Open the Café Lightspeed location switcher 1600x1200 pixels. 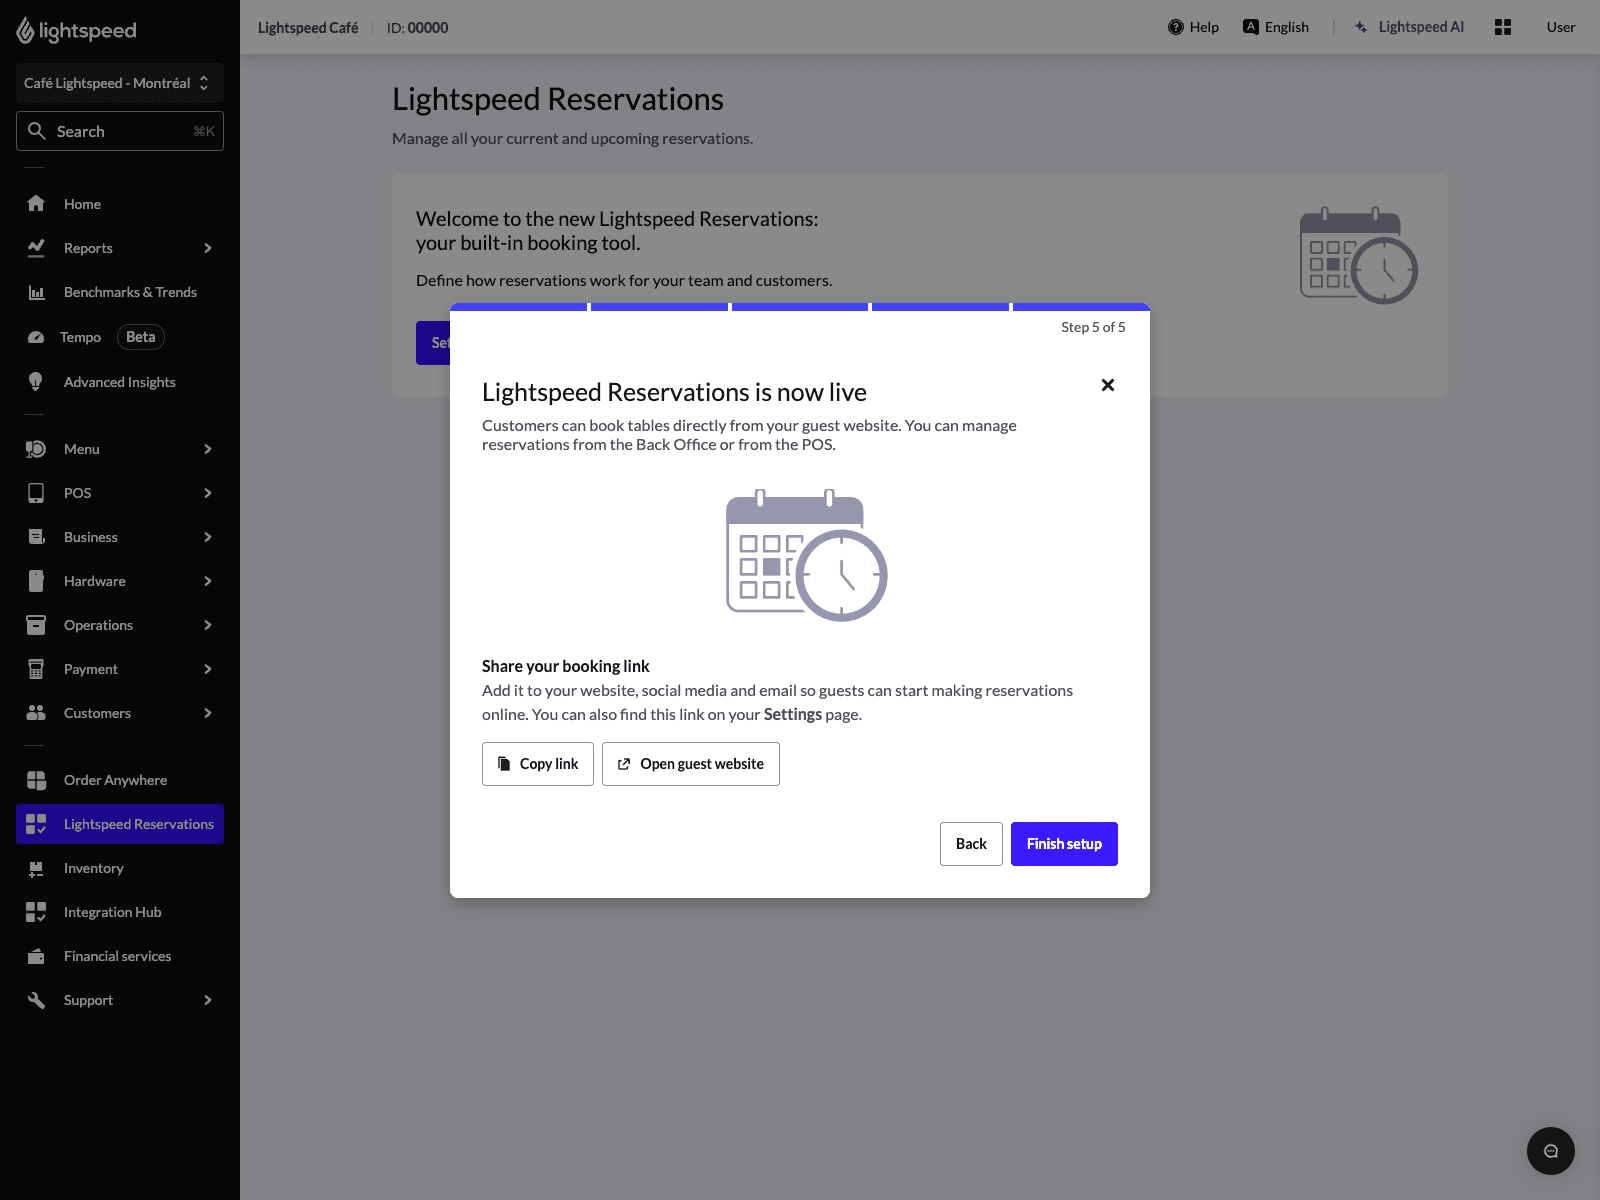click(x=119, y=83)
